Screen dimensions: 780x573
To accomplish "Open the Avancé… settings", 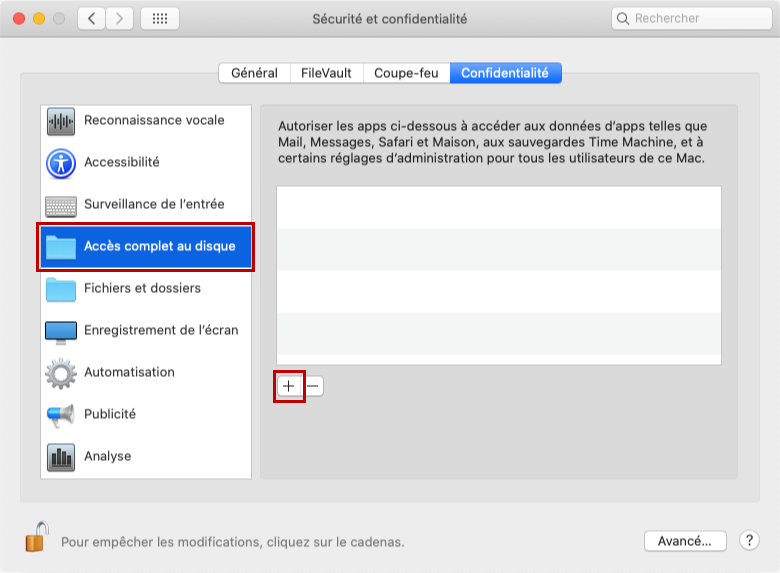I will click(685, 541).
